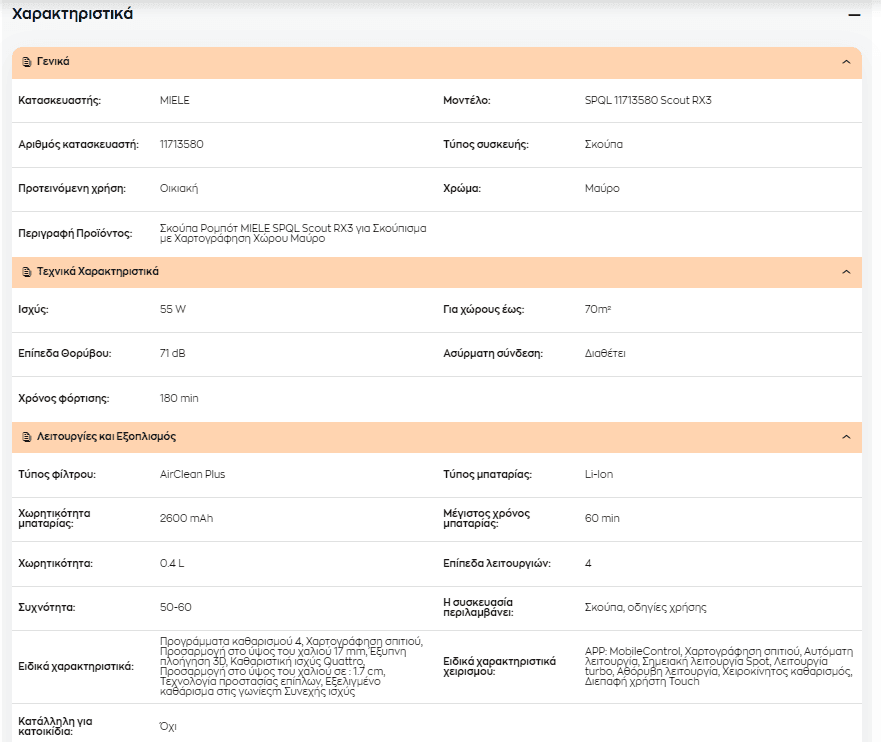881x742 pixels.
Task: Click the AirClean Plus filter type
Action: tap(192, 474)
